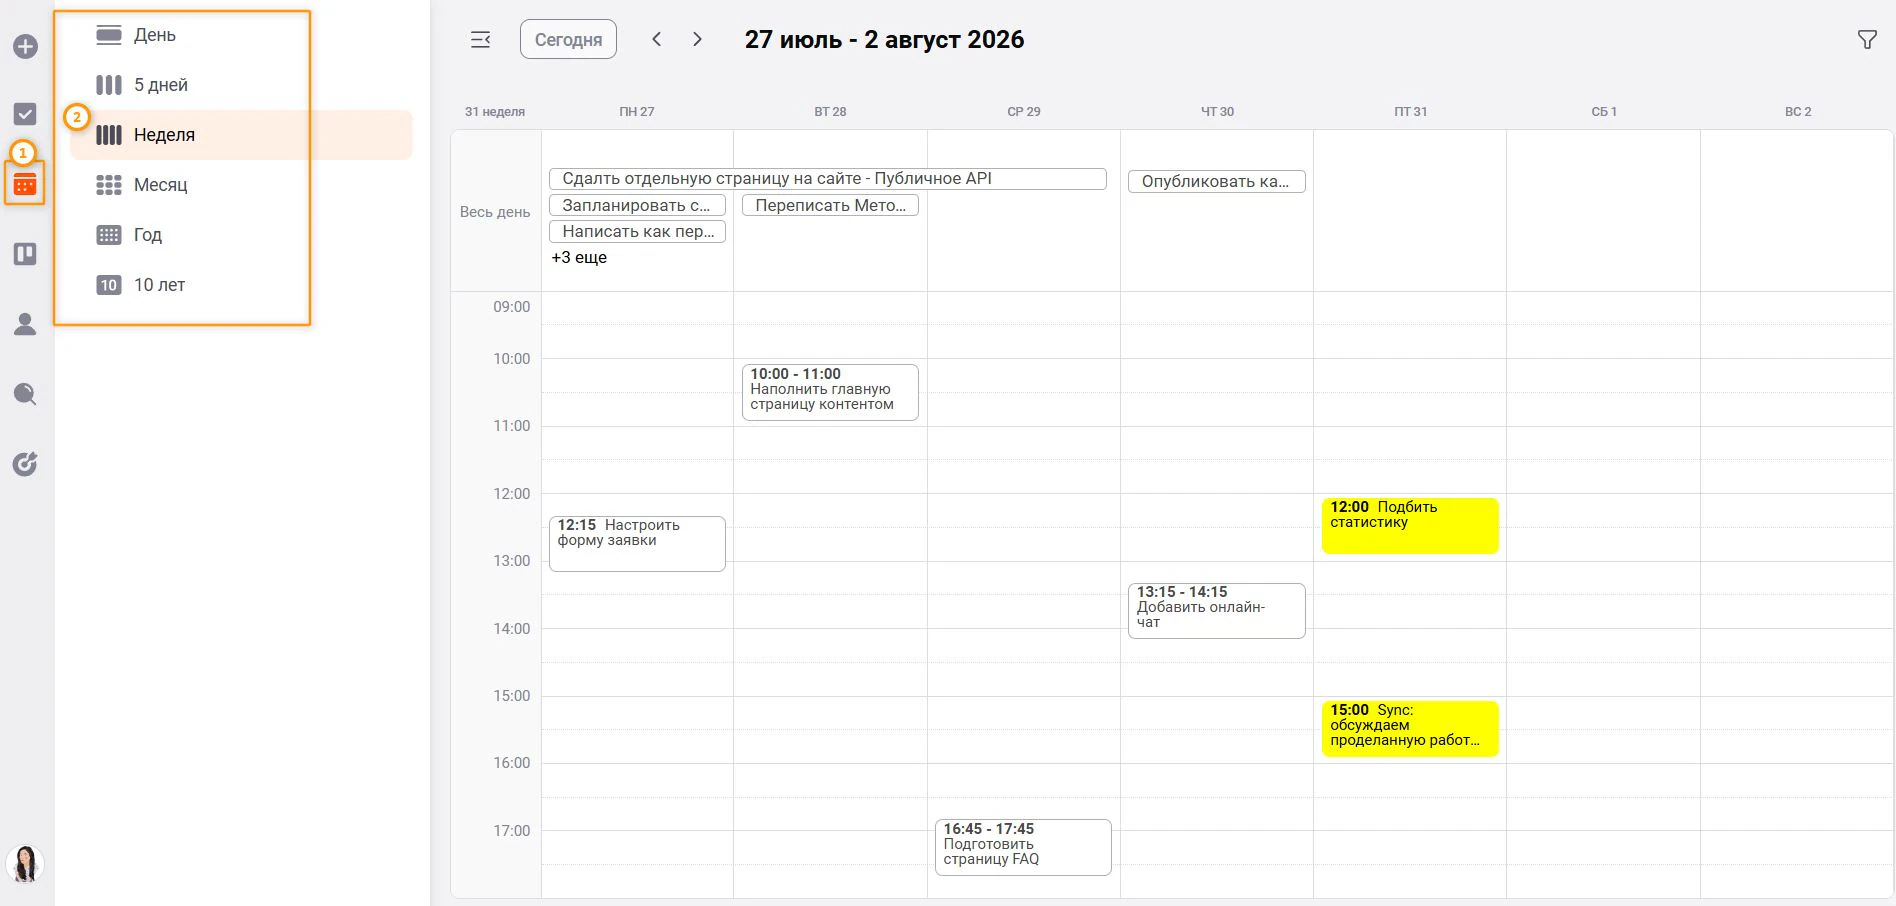The image size is (1896, 906).
Task: Toggle the side panel menu icon
Action: (x=481, y=40)
